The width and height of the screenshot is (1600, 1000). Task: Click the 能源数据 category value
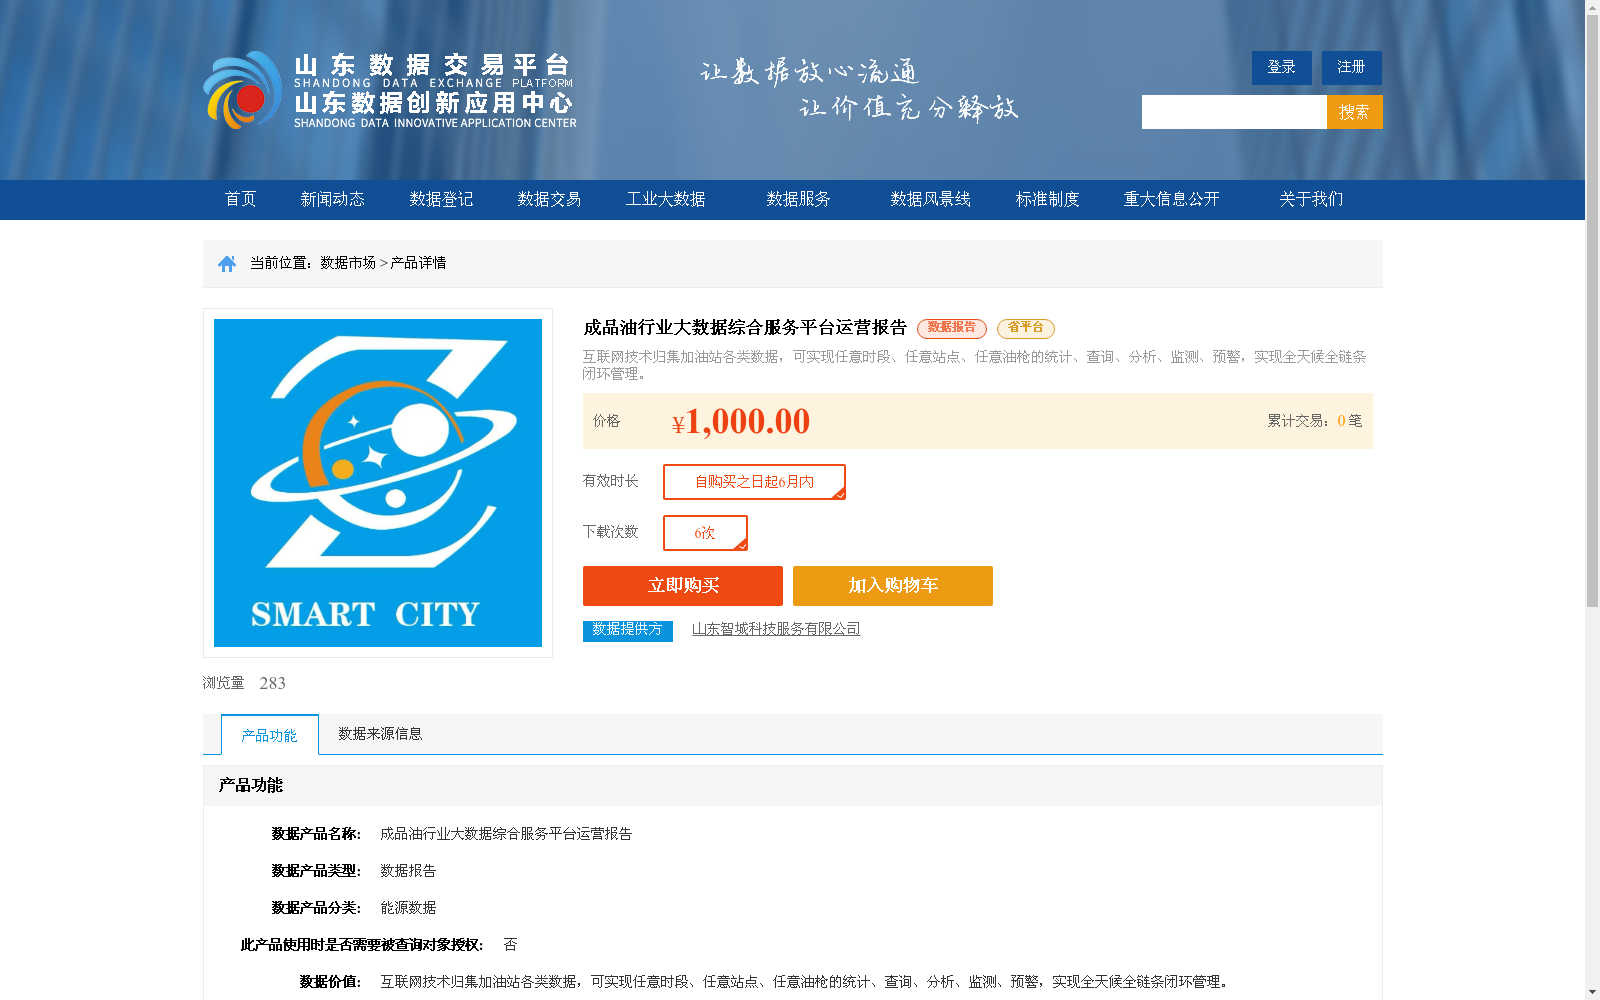pyautogui.click(x=408, y=908)
